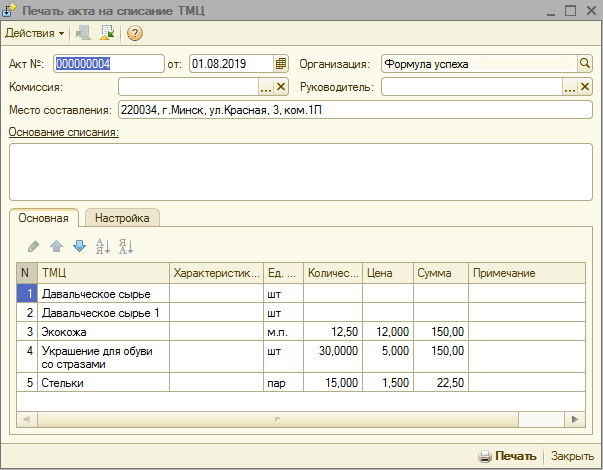603x470 pixels.
Task: Open the help icon in toolbar
Action: click(x=135, y=33)
